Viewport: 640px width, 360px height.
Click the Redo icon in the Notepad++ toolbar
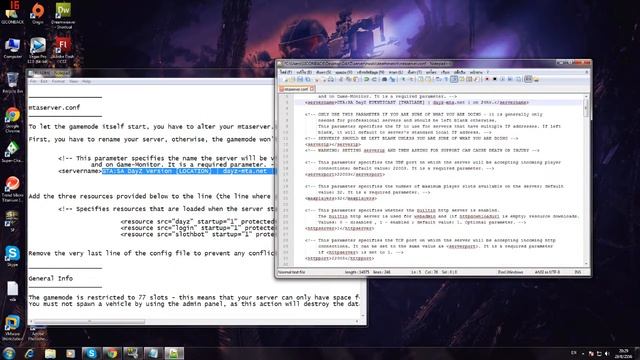(x=373, y=80)
